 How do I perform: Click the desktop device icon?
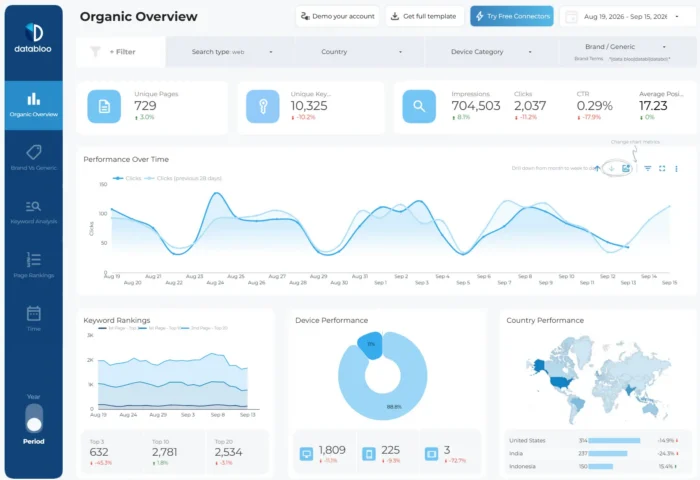pyautogui.click(x=306, y=454)
